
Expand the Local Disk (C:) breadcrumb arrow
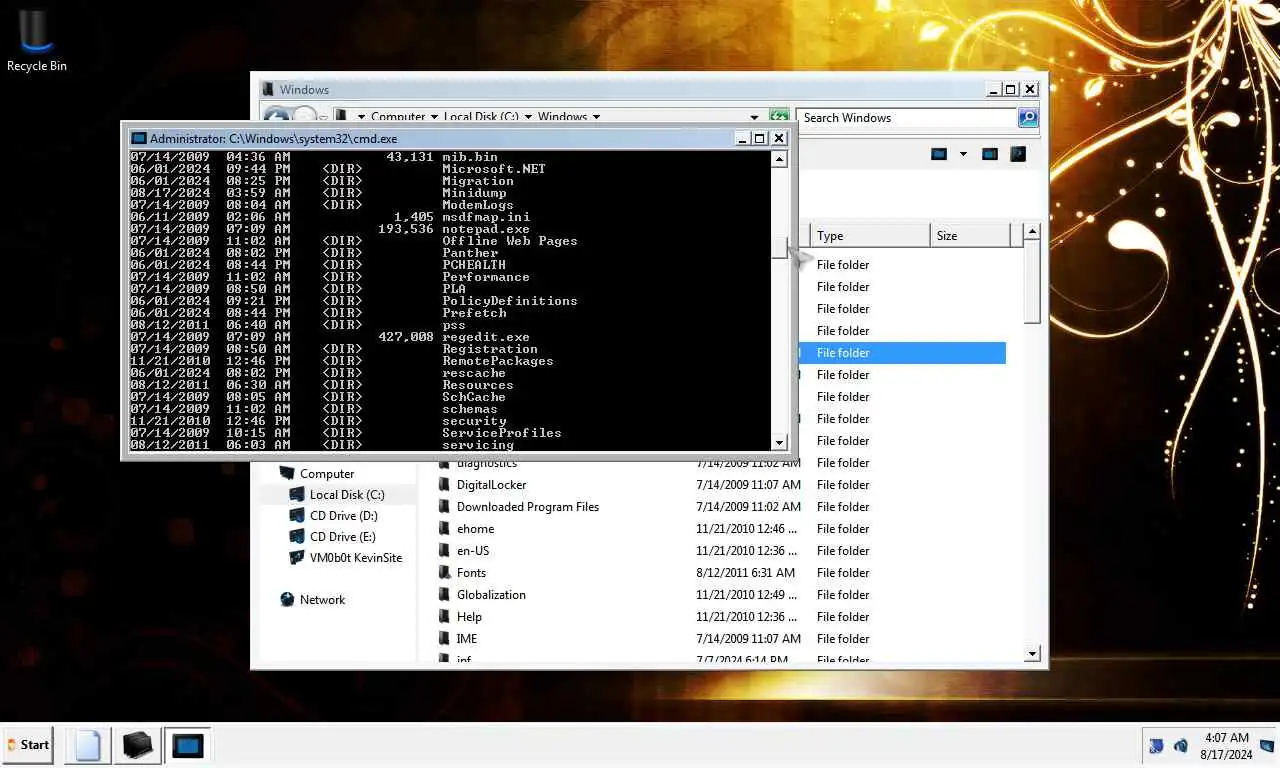point(528,117)
